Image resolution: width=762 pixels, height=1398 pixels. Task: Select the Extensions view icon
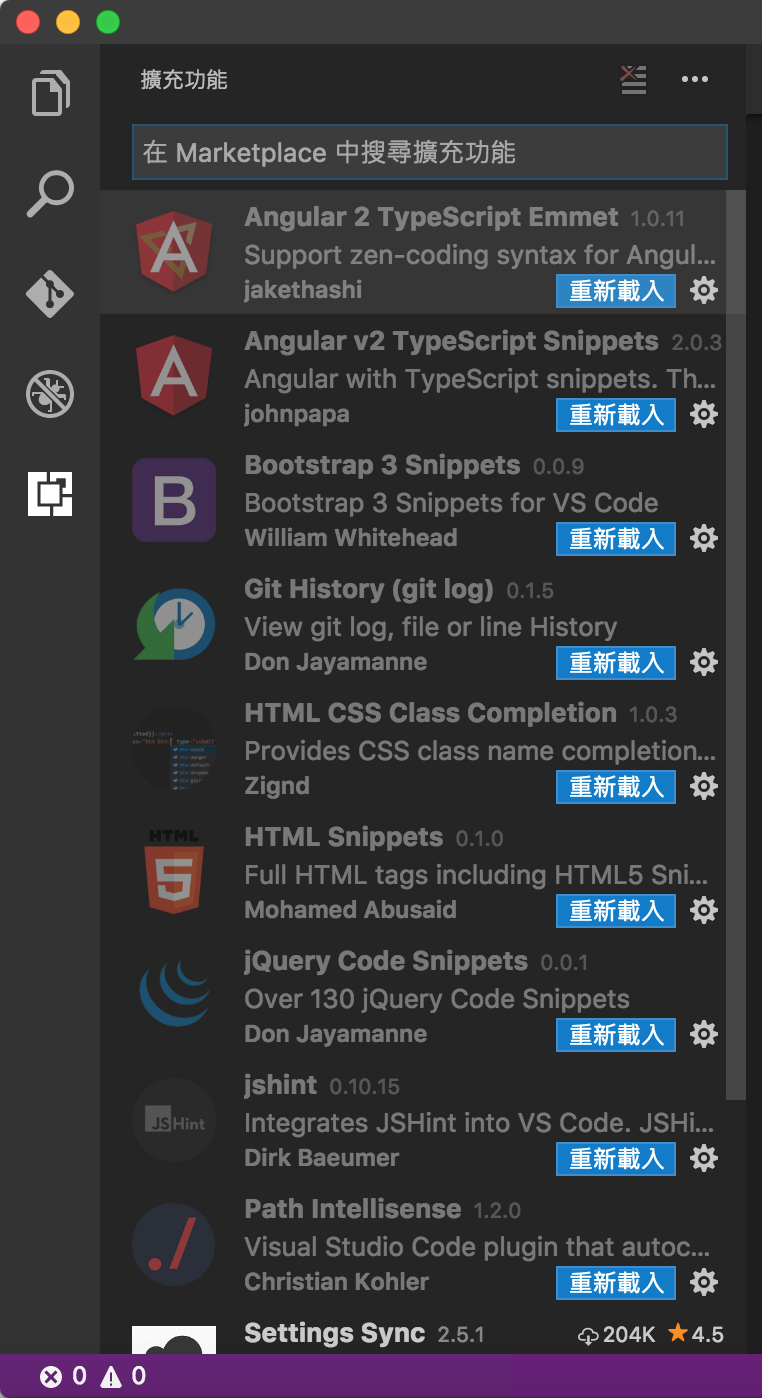tap(50, 493)
